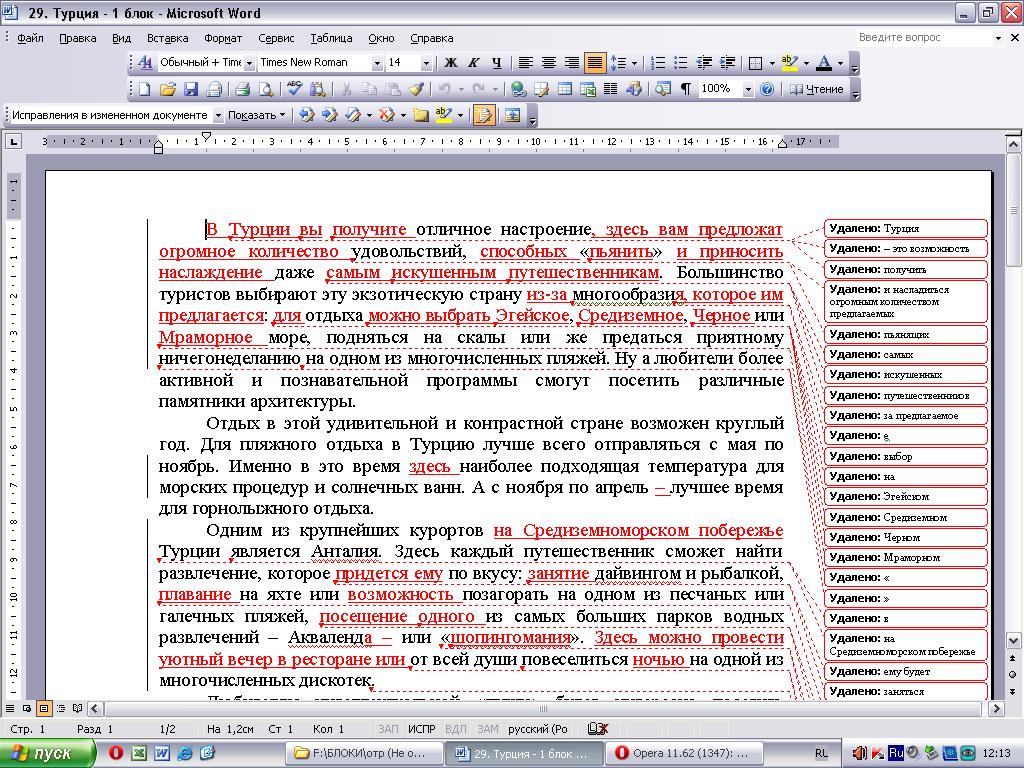This screenshot has height=768, width=1024.
Task: Undo the last action
Action: (x=444, y=89)
